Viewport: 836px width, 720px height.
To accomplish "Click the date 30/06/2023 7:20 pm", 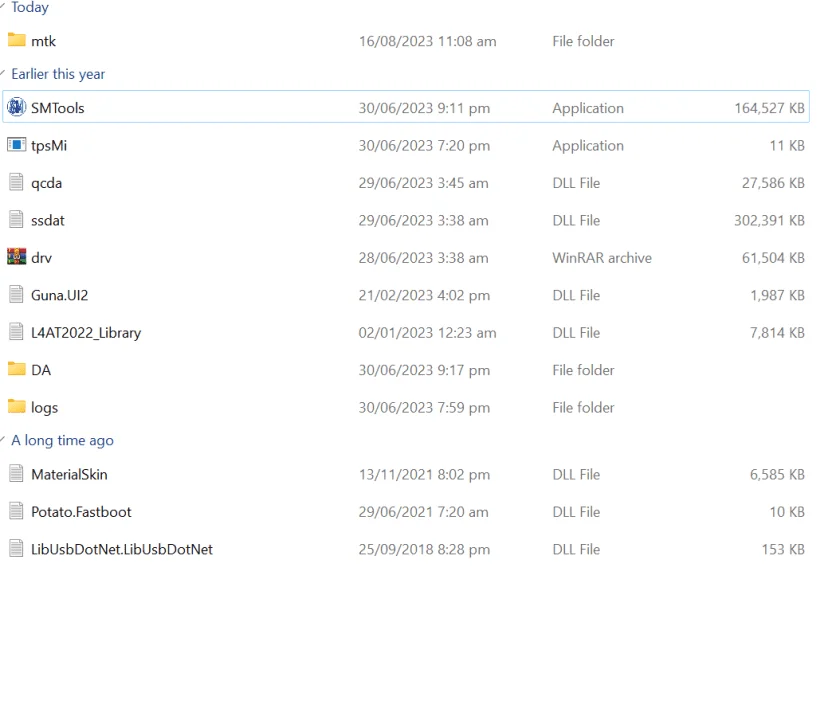I will [x=424, y=146].
